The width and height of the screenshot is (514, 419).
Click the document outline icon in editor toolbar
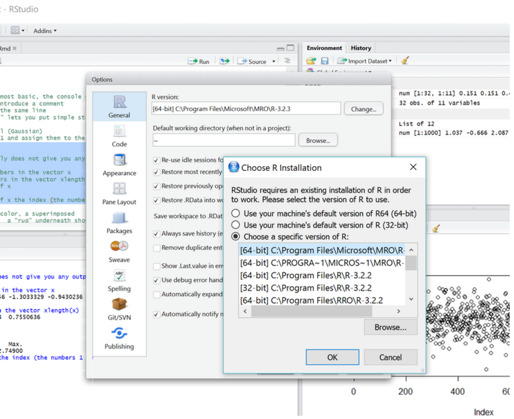(x=287, y=61)
